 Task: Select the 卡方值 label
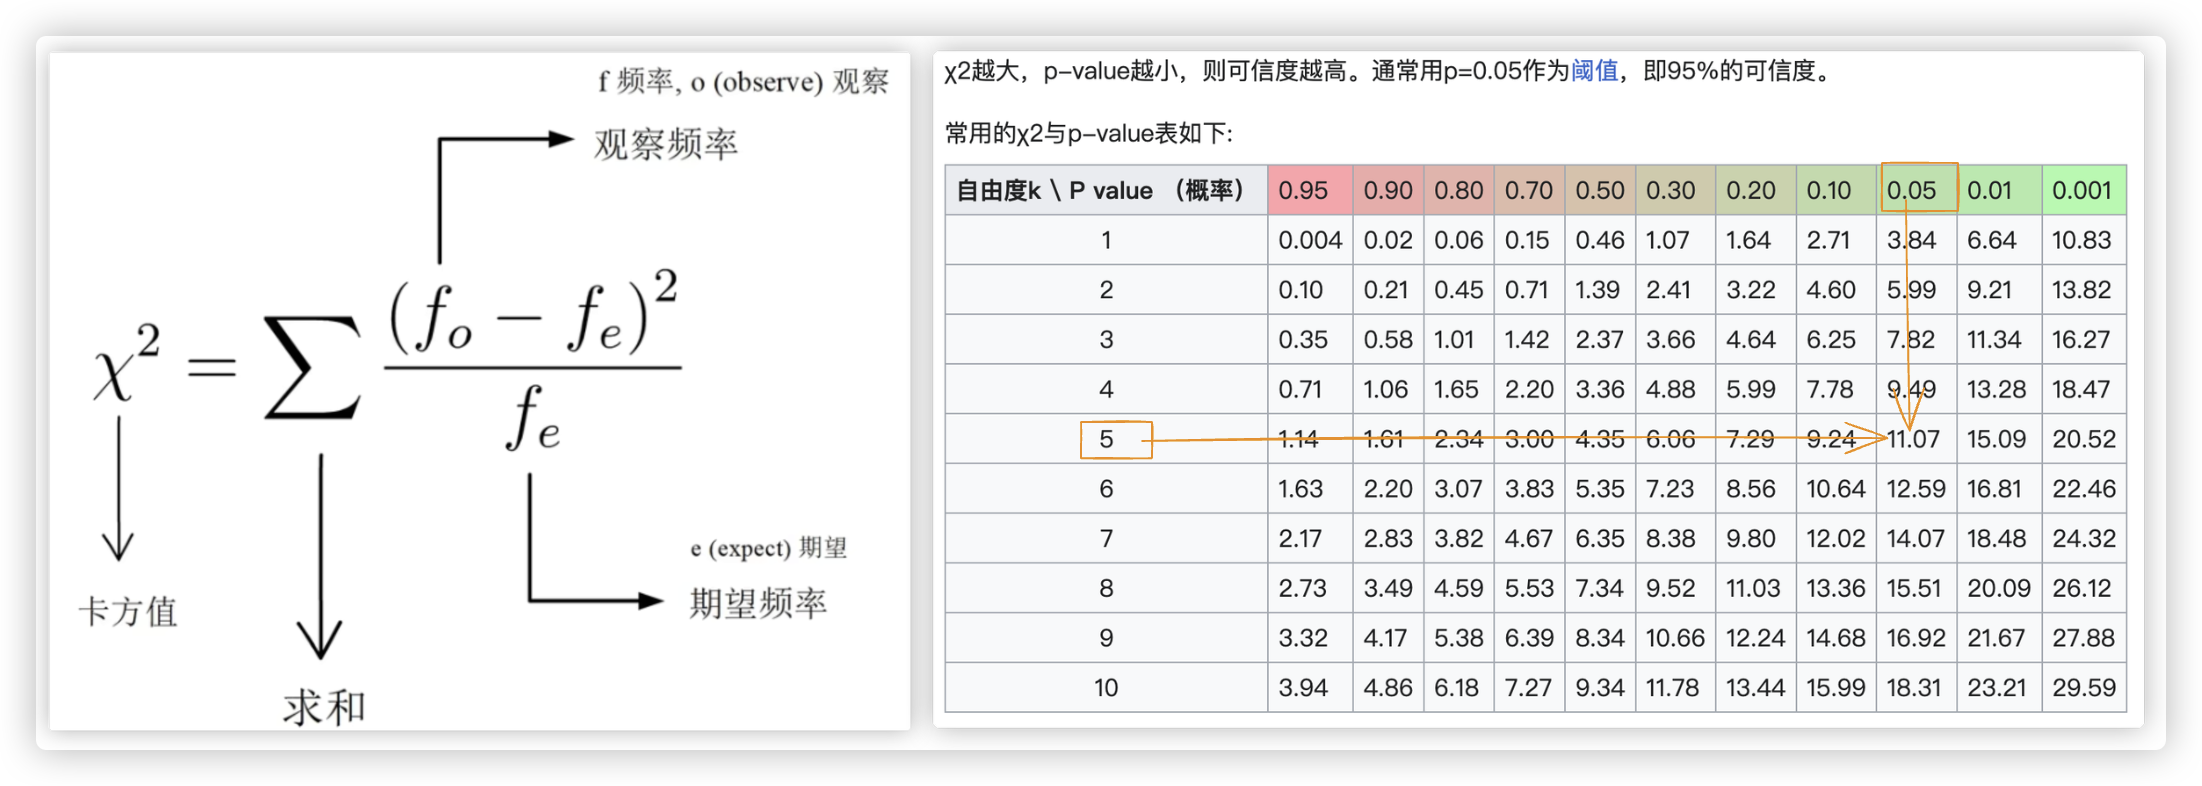click(128, 611)
